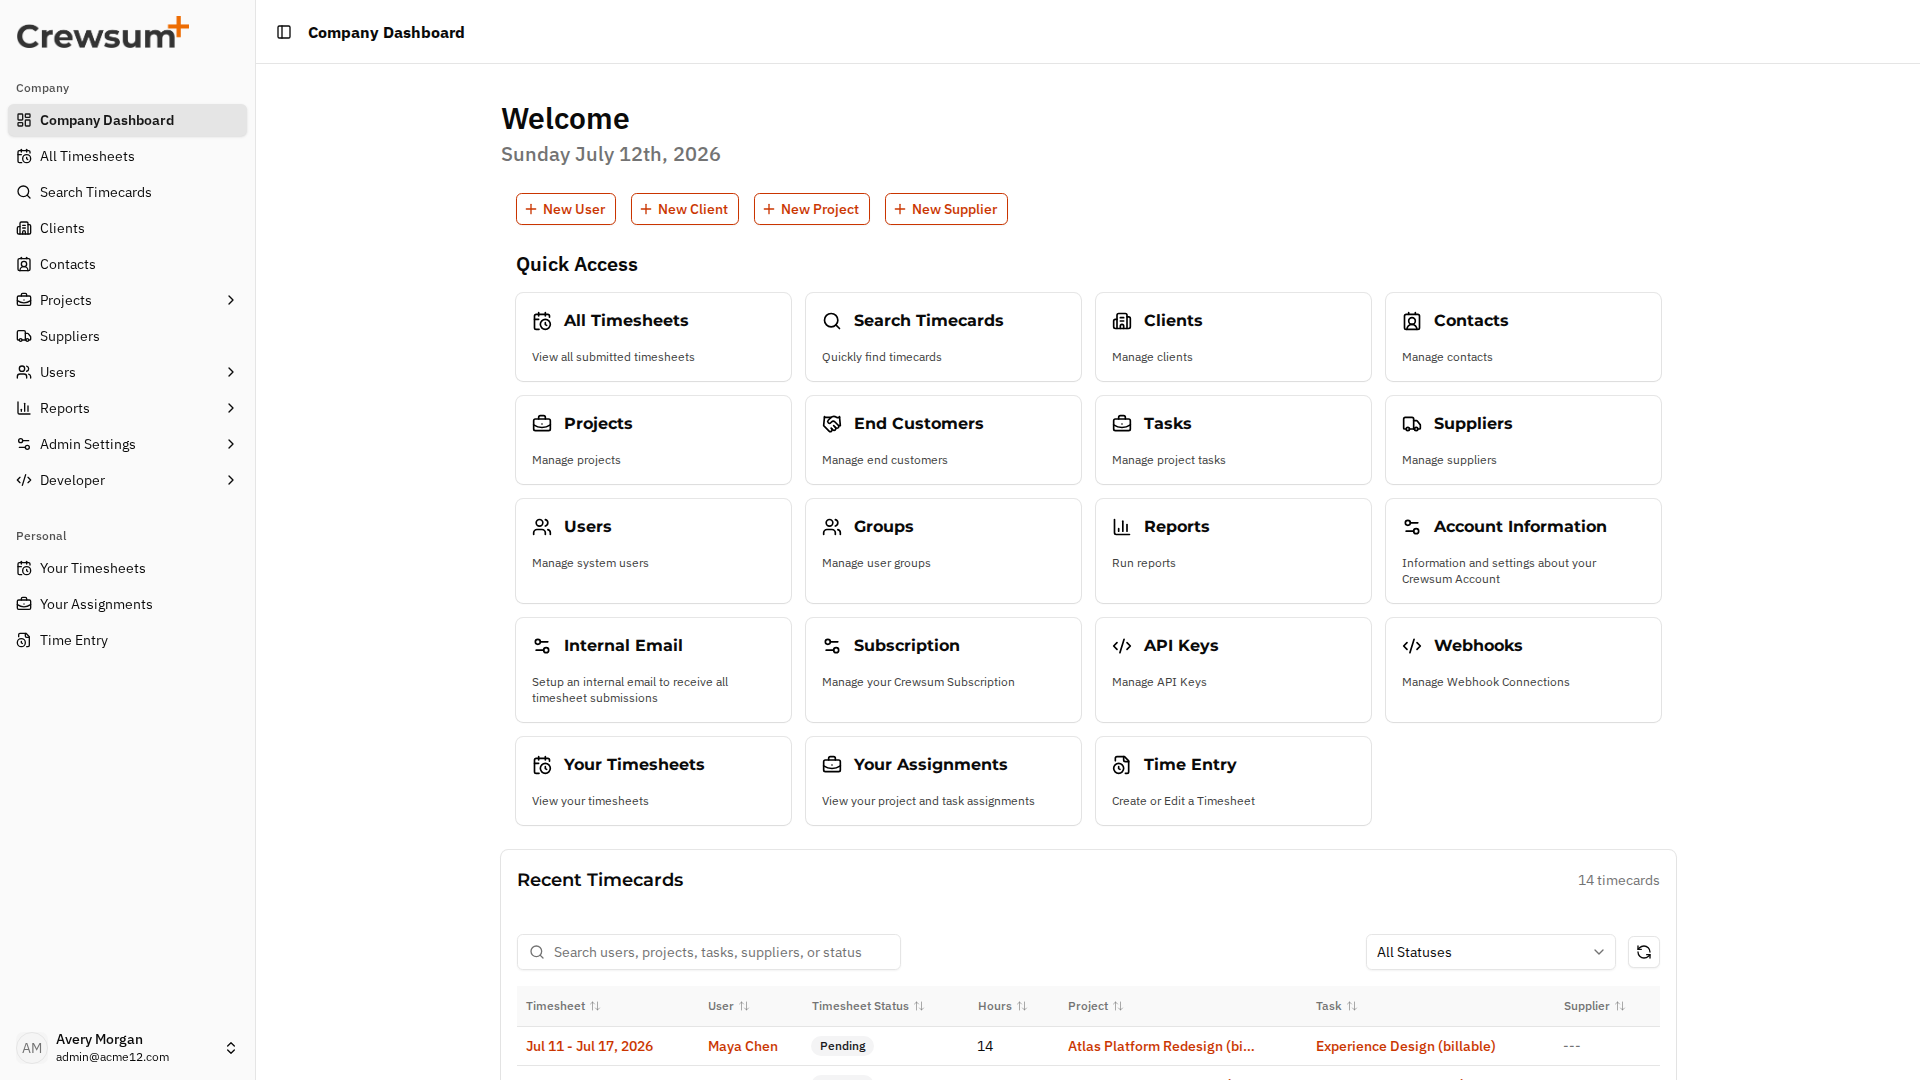Viewport: 1920px width, 1080px height.
Task: Open the API Keys card
Action: tap(1233, 670)
